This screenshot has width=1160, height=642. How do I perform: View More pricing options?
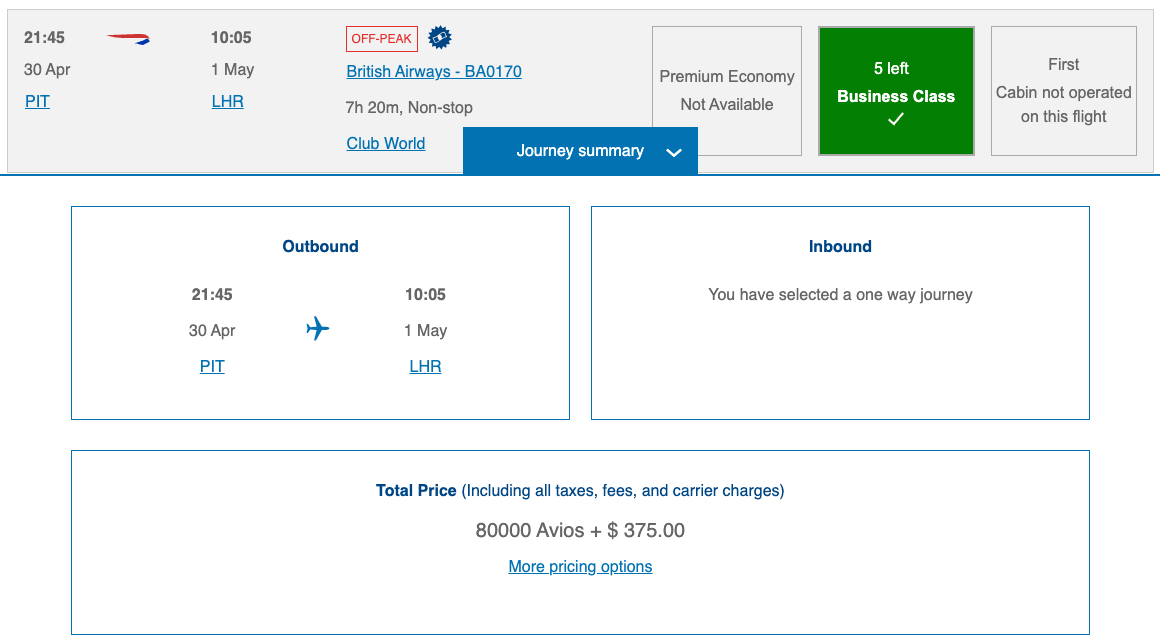tap(580, 566)
